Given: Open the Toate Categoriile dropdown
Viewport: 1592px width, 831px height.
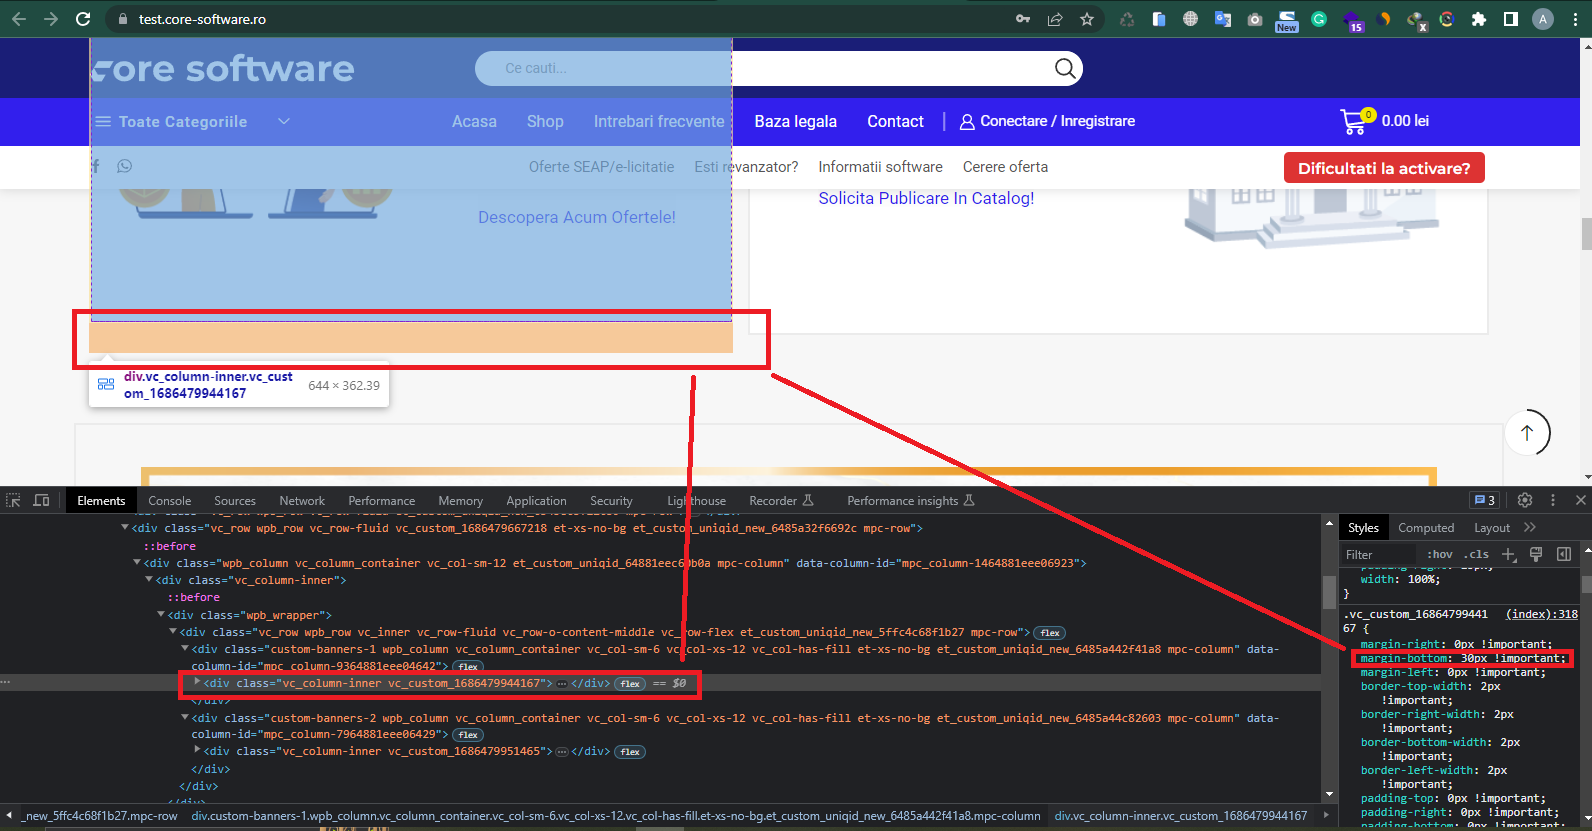Looking at the screenshot, I should [192, 121].
